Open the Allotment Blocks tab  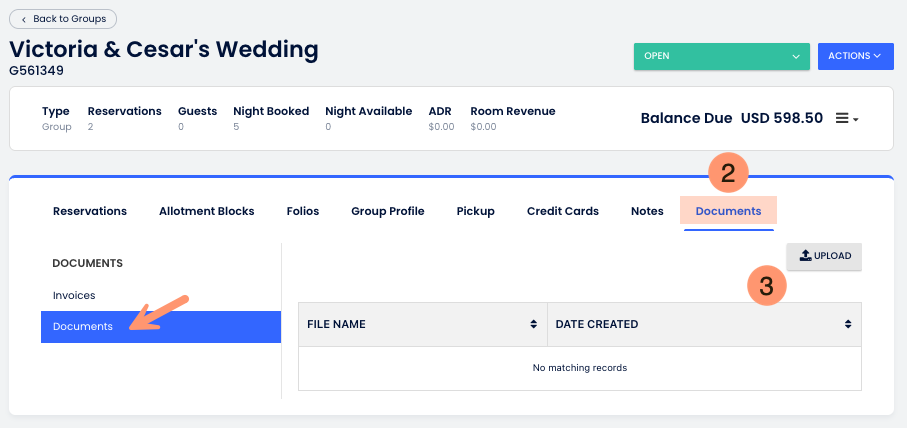[206, 211]
